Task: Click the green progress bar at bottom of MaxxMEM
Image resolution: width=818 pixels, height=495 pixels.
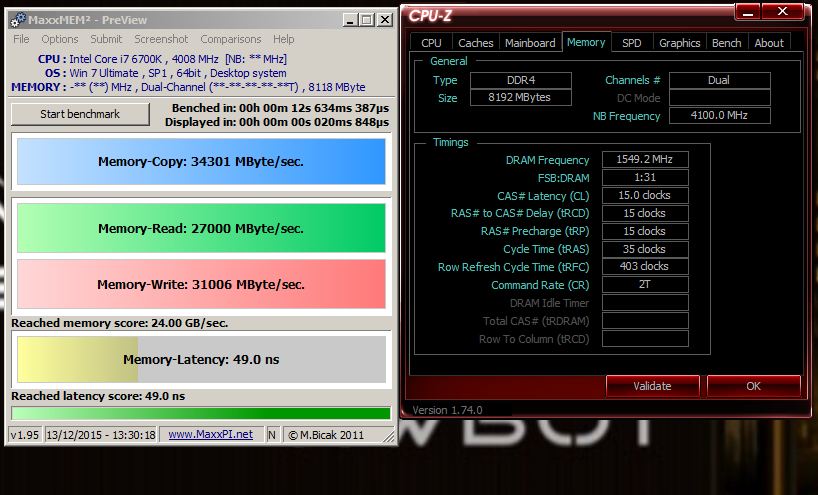Action: click(x=201, y=413)
